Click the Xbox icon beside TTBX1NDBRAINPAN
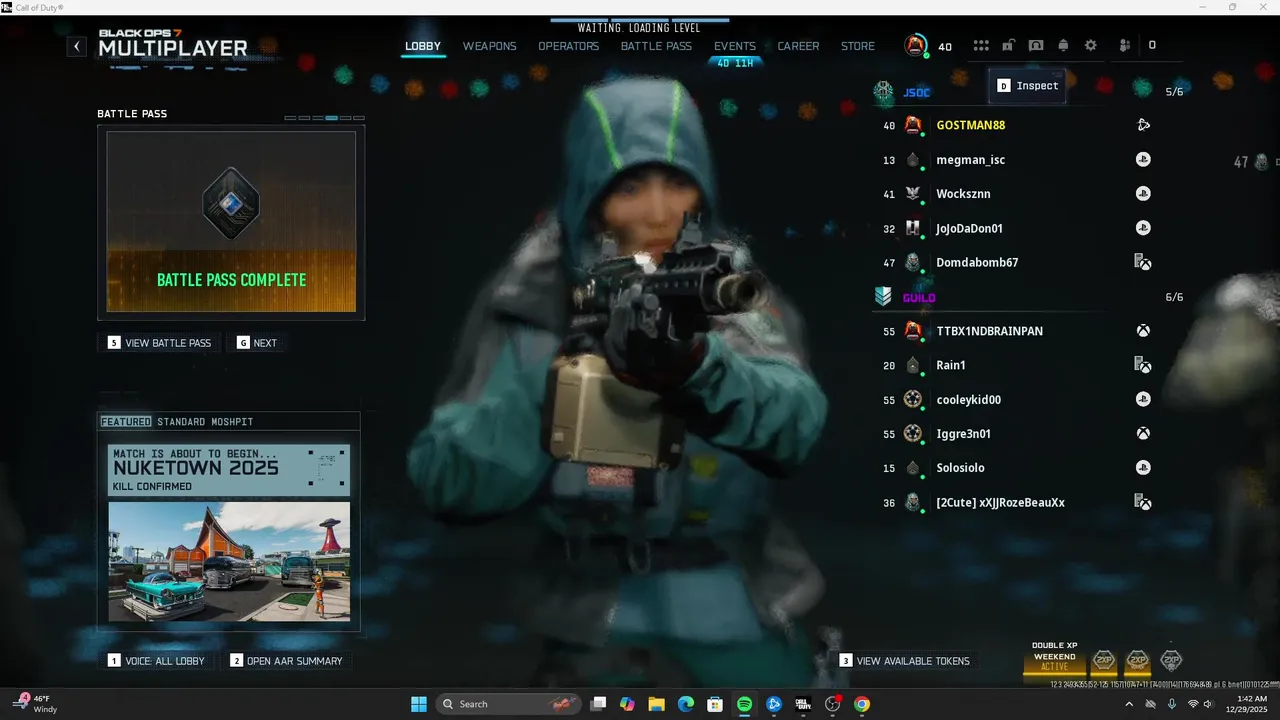 click(1143, 331)
